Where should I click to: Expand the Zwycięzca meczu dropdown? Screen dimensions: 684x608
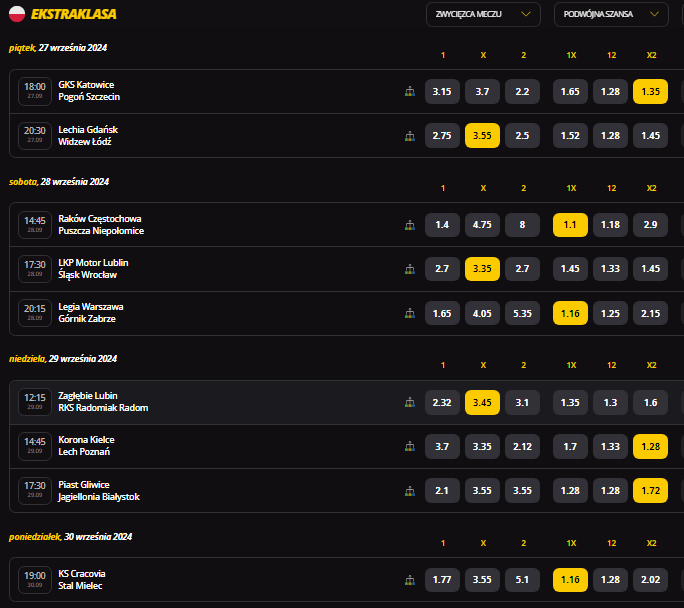point(483,14)
